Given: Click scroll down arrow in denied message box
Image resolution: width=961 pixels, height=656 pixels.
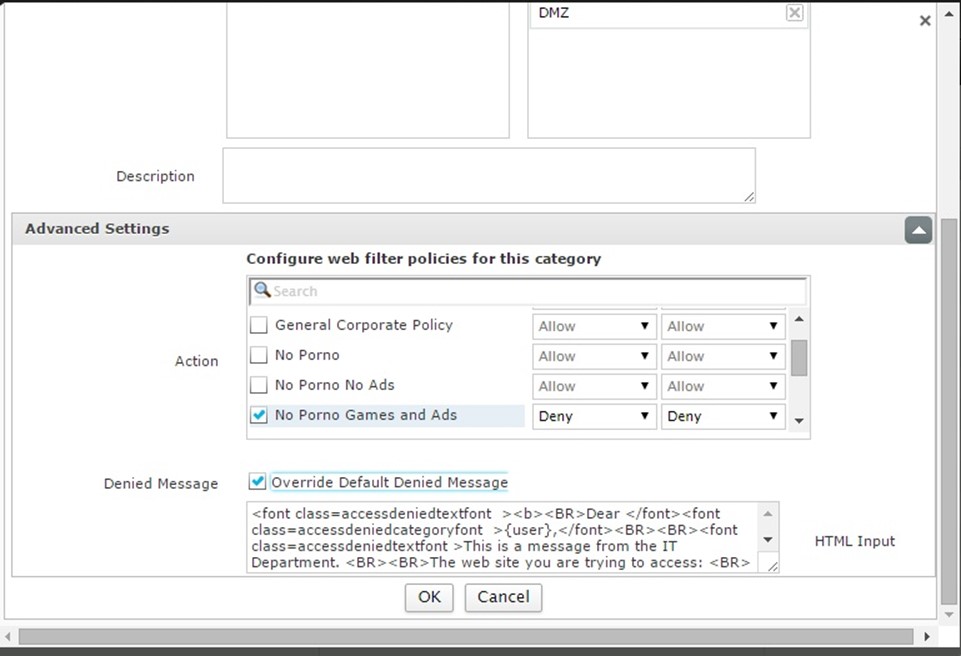Looking at the screenshot, I should pyautogui.click(x=768, y=540).
